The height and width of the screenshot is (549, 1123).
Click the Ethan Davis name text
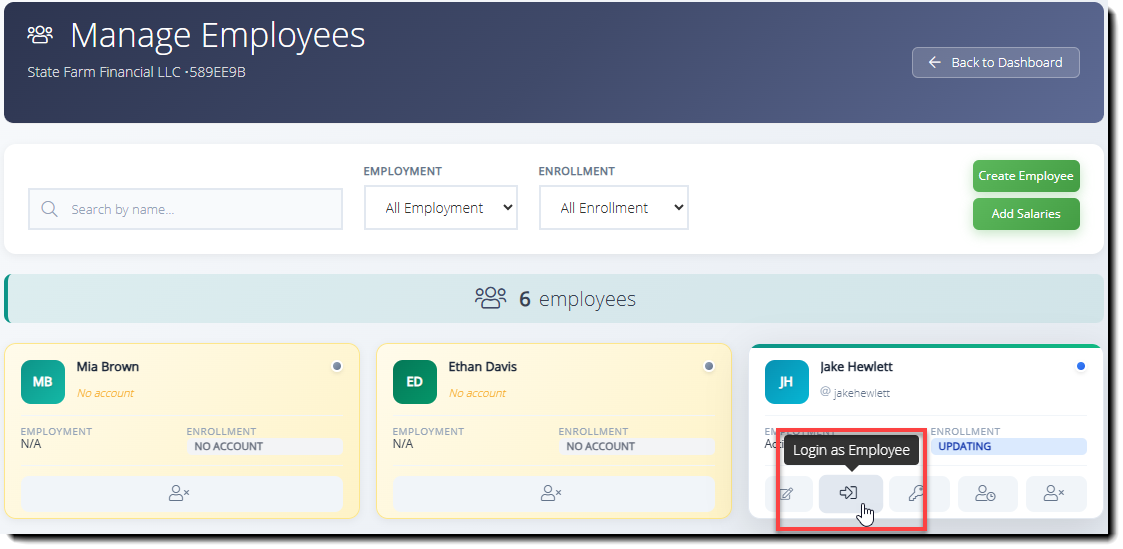pyautogui.click(x=483, y=366)
